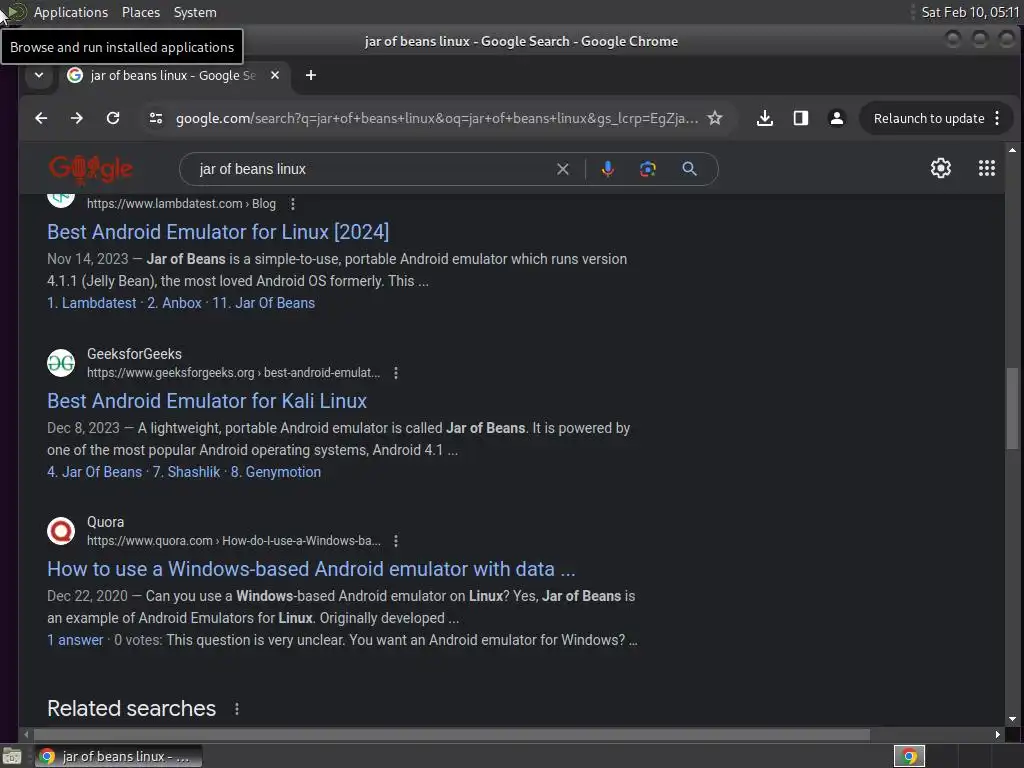The height and width of the screenshot is (768, 1024).
Task: Click the clock showing Sat Feb 10
Action: pos(969,12)
